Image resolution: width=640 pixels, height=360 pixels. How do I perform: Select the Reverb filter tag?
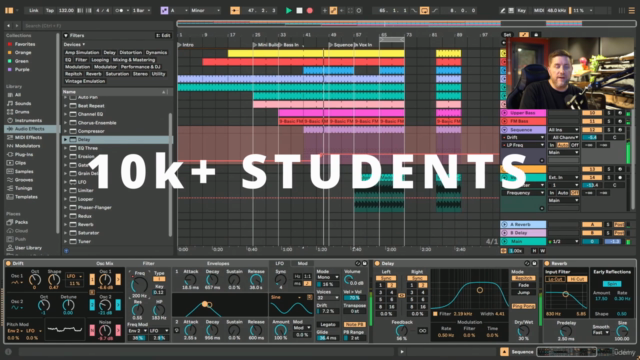(93, 74)
